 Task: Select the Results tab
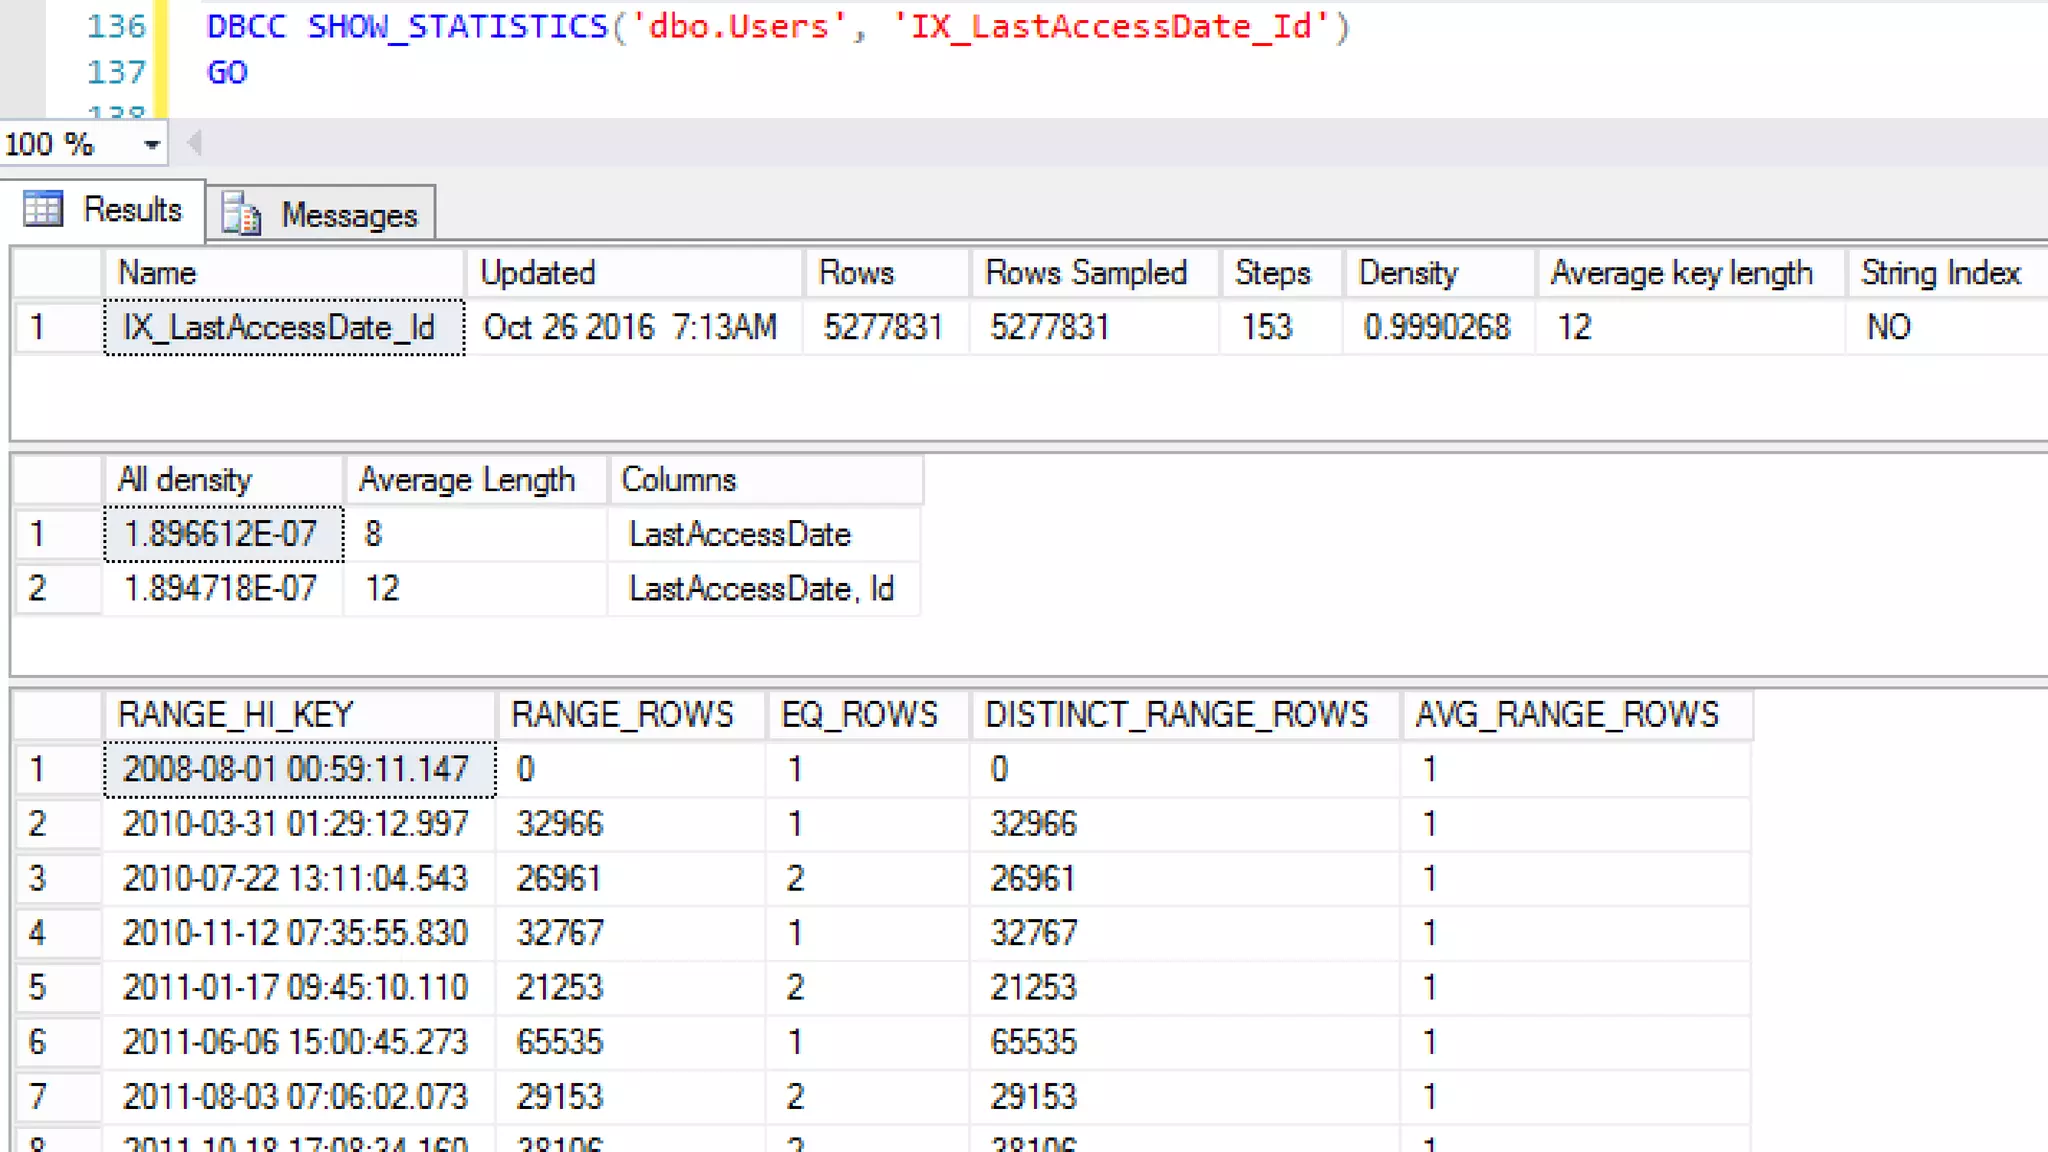pos(131,210)
